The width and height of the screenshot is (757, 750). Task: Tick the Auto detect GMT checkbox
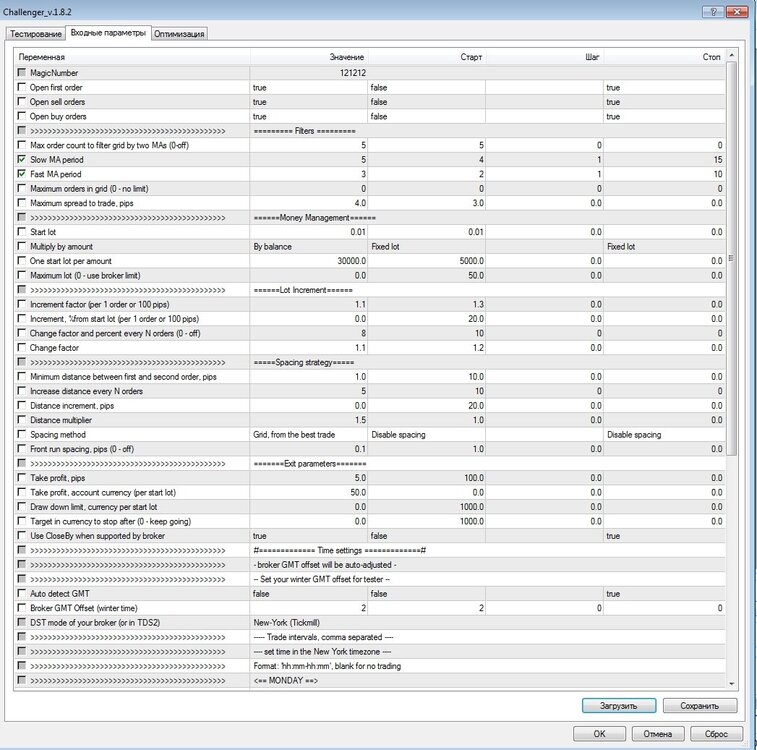click(x=21, y=594)
